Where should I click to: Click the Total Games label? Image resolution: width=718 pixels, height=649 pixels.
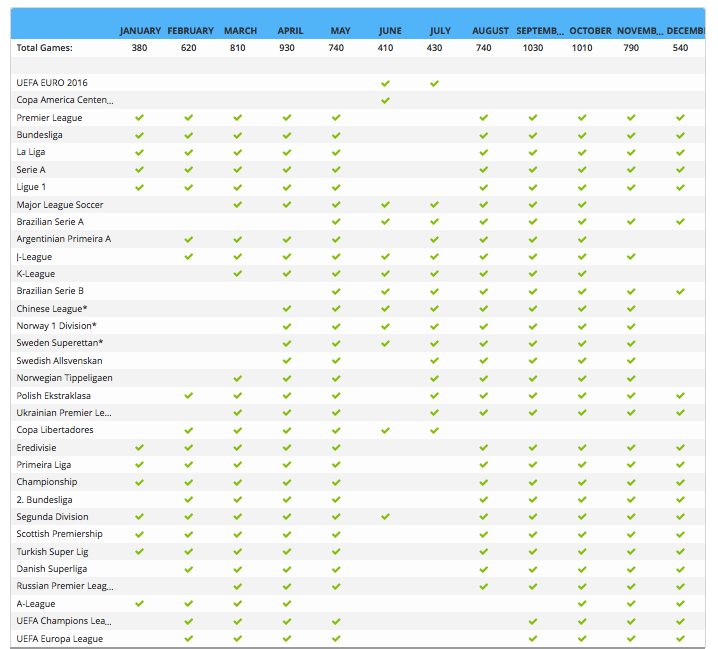pos(44,48)
